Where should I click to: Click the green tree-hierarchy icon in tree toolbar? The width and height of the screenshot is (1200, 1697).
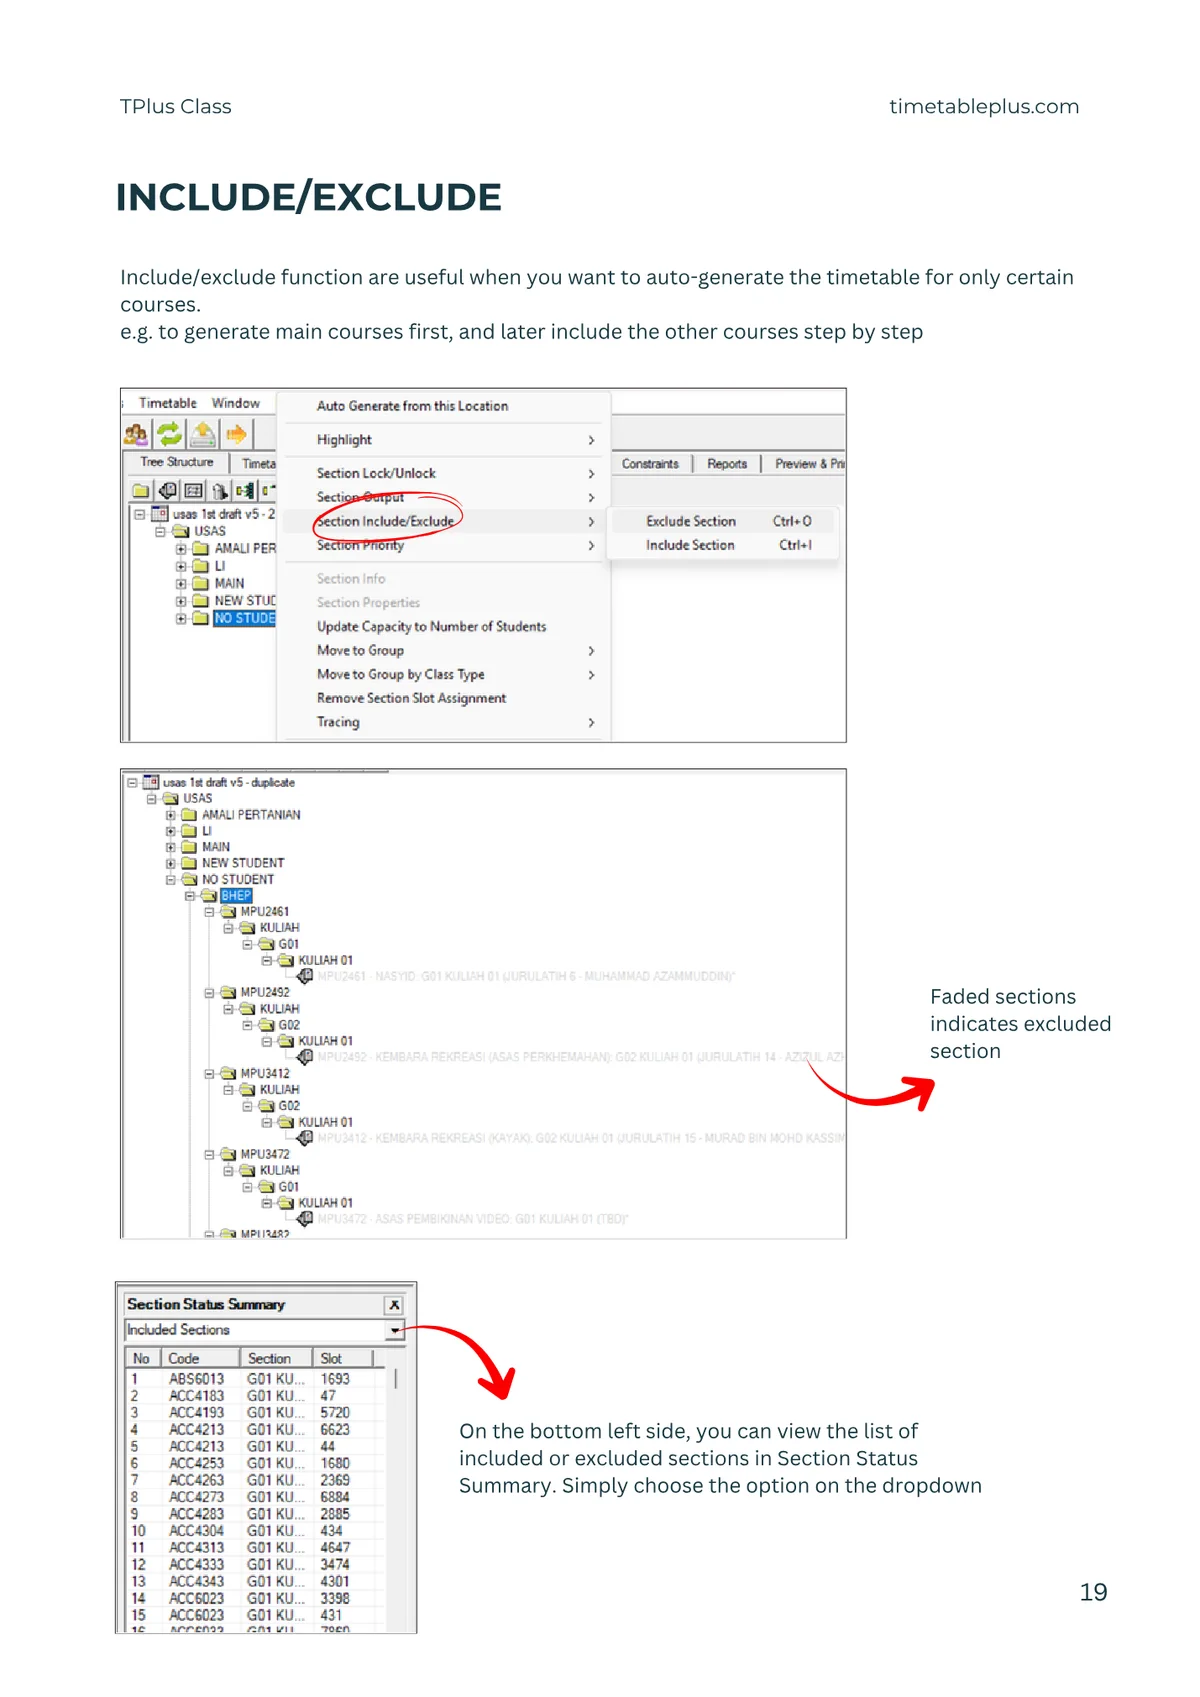click(x=245, y=491)
